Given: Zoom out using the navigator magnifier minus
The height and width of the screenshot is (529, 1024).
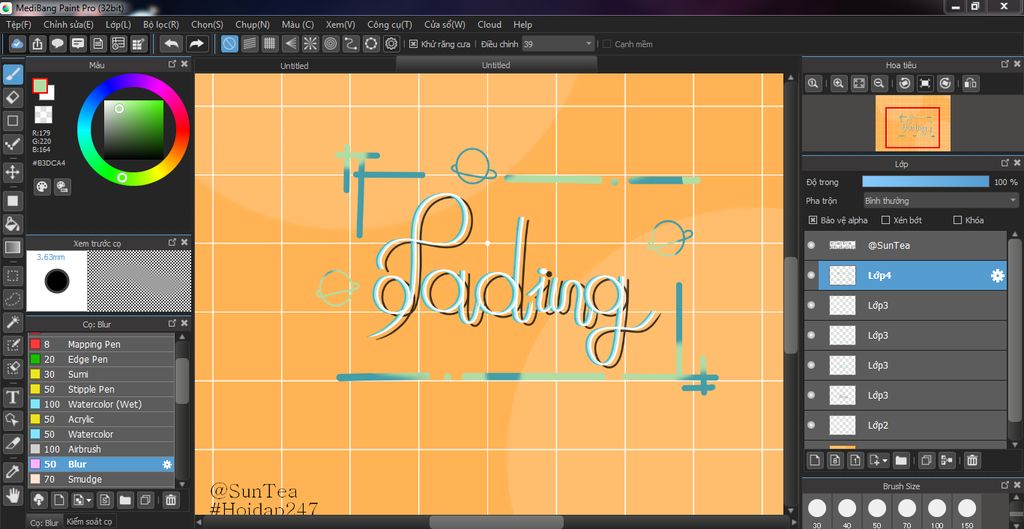Looking at the screenshot, I should click(x=879, y=84).
